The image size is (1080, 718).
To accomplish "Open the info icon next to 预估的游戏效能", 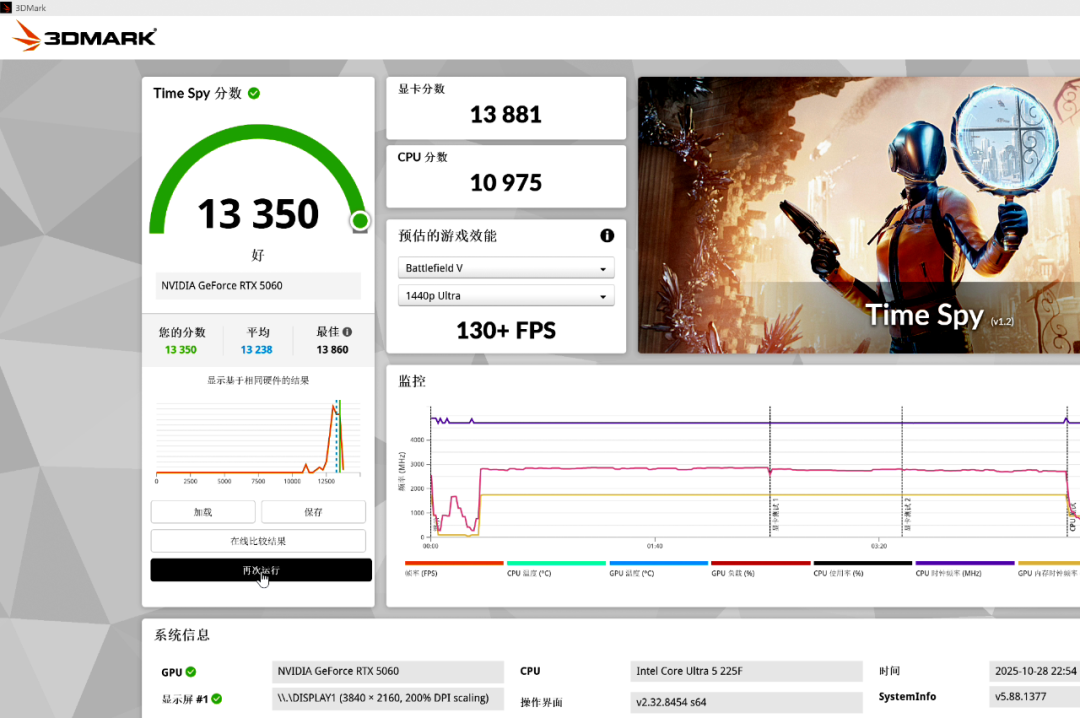I will click(607, 235).
